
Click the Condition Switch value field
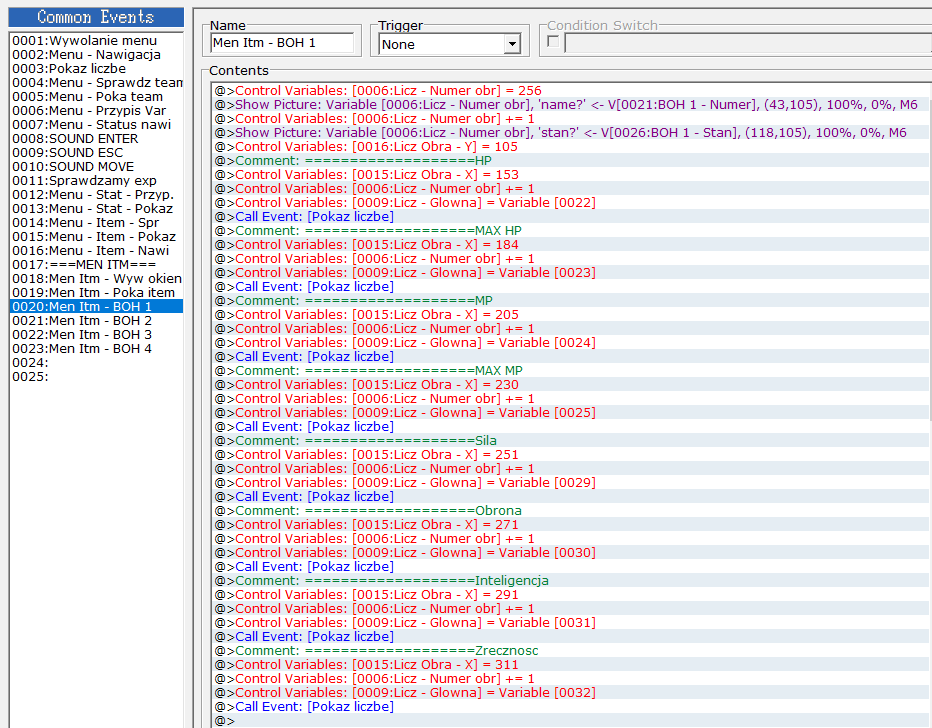click(748, 43)
